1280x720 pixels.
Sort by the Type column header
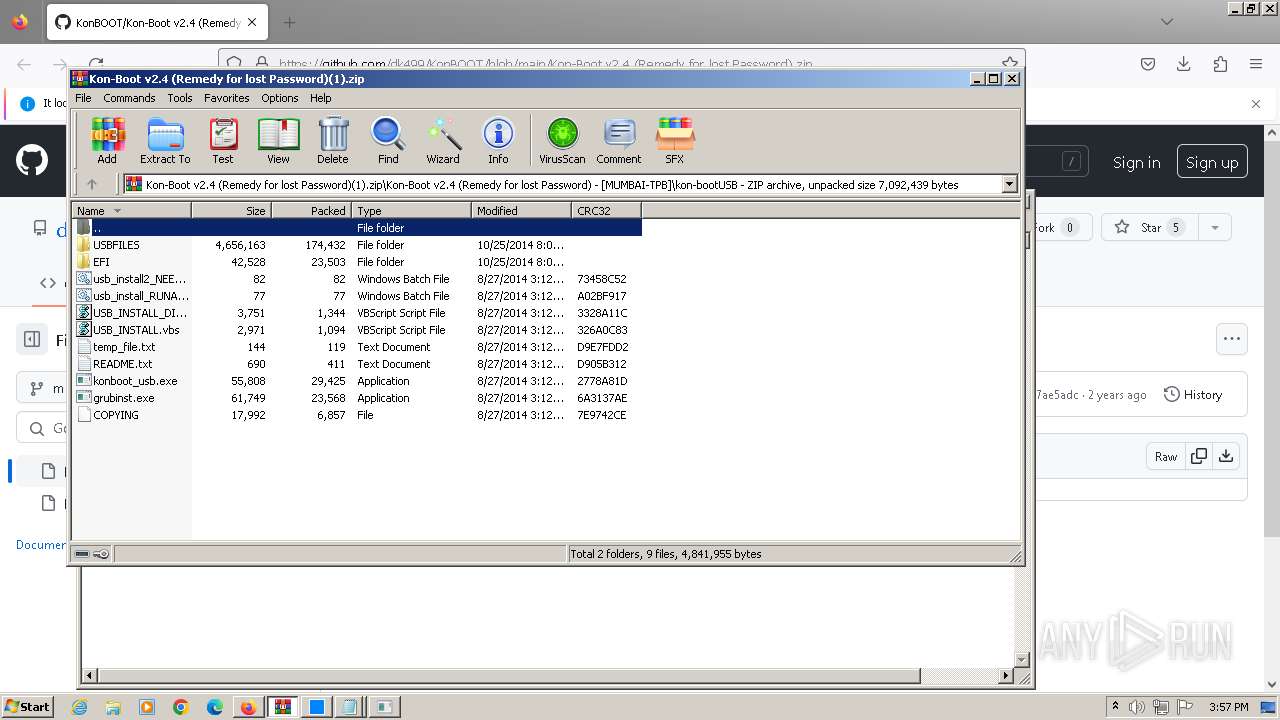coord(411,211)
